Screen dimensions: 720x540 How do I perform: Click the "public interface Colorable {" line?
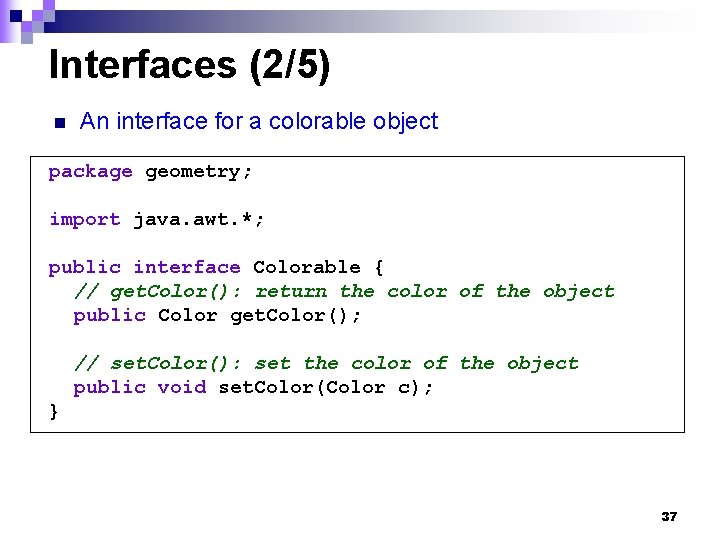click(215, 267)
